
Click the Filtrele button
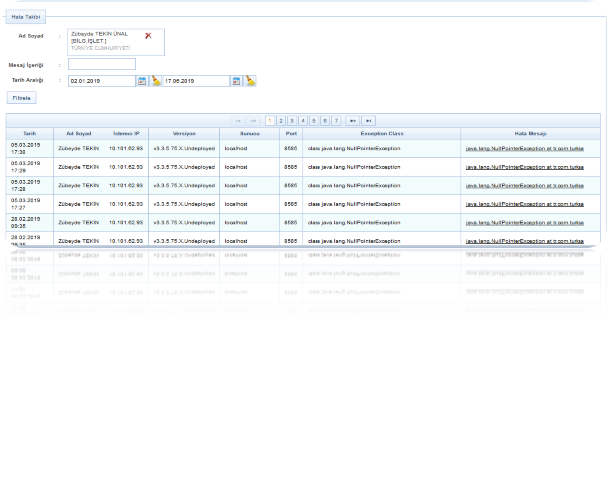click(x=21, y=98)
